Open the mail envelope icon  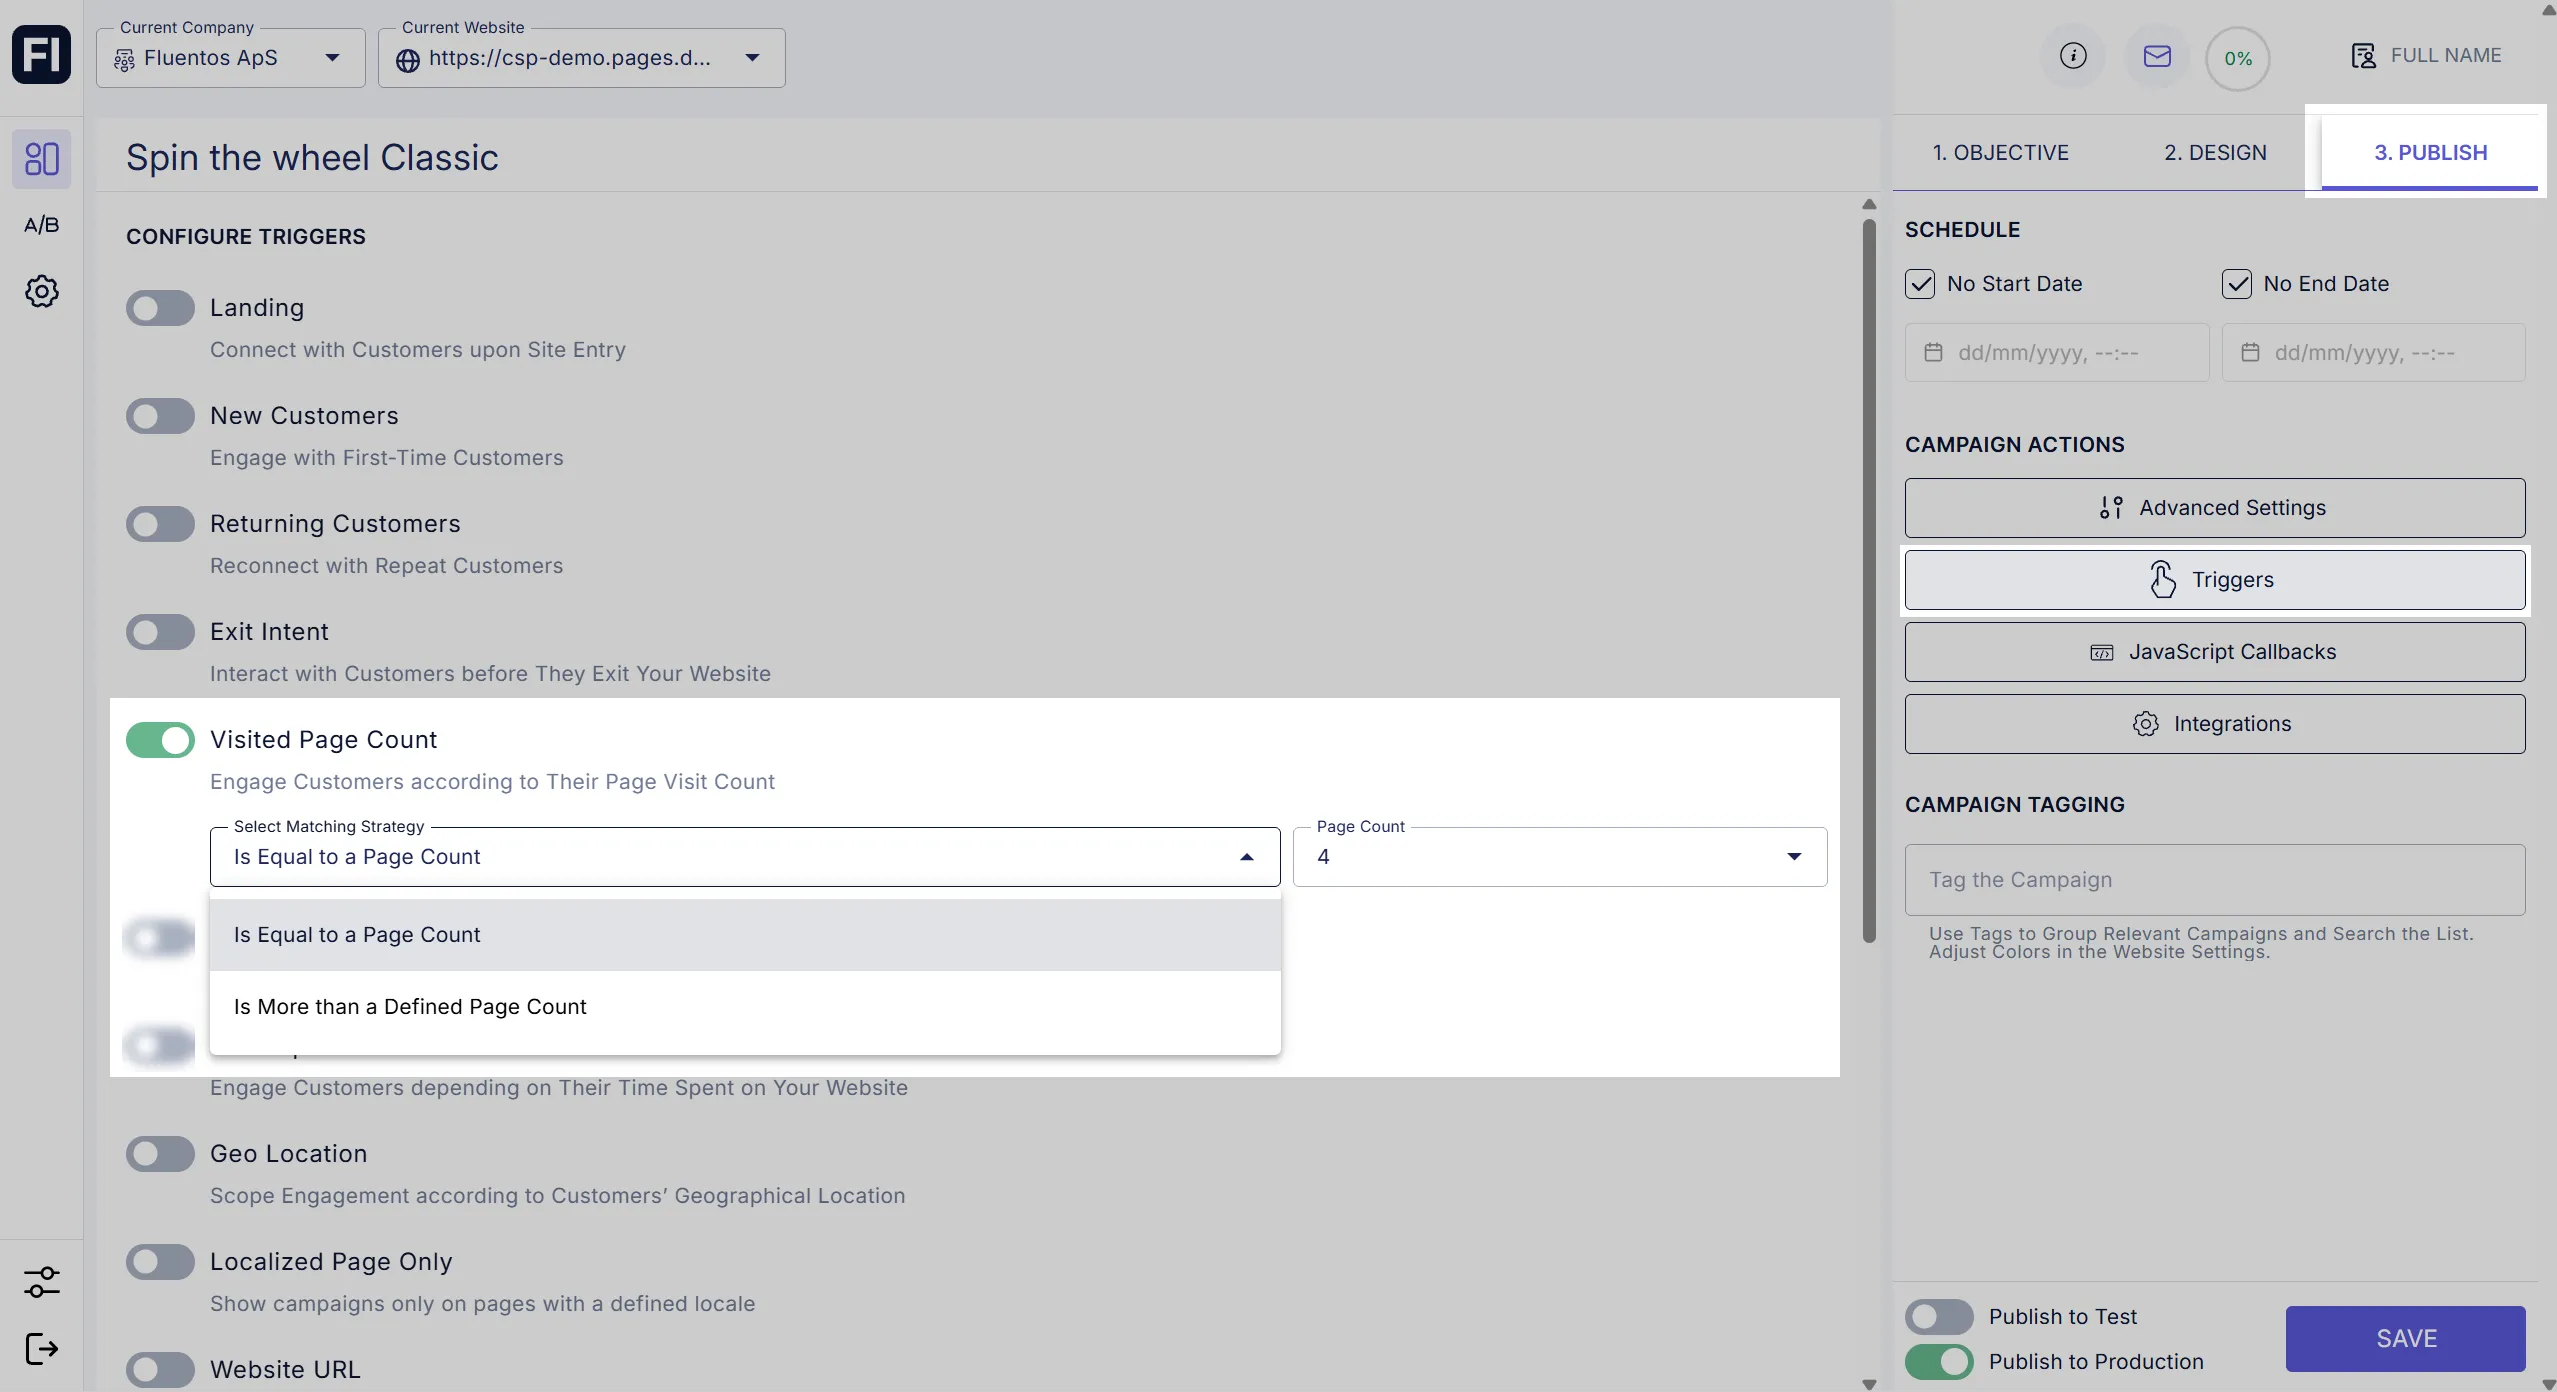tap(2157, 56)
